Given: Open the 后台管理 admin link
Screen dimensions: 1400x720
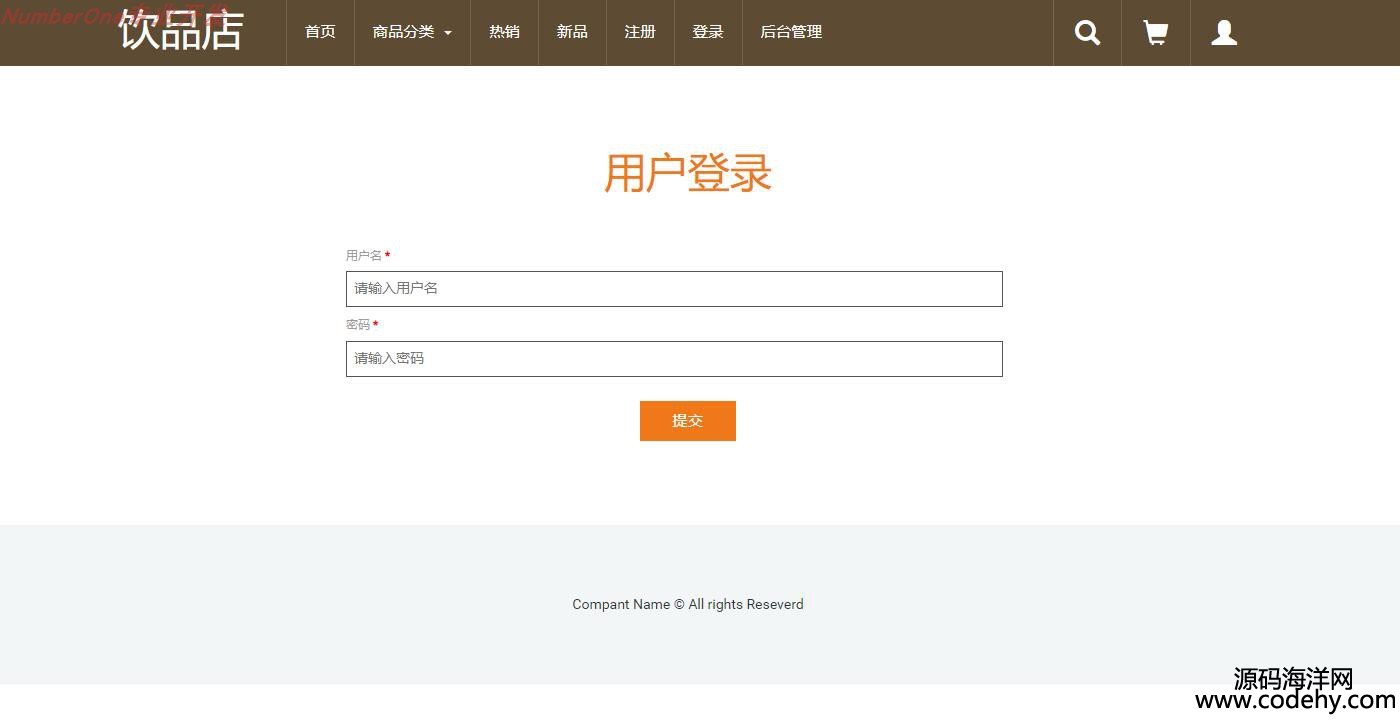Looking at the screenshot, I should tap(791, 32).
